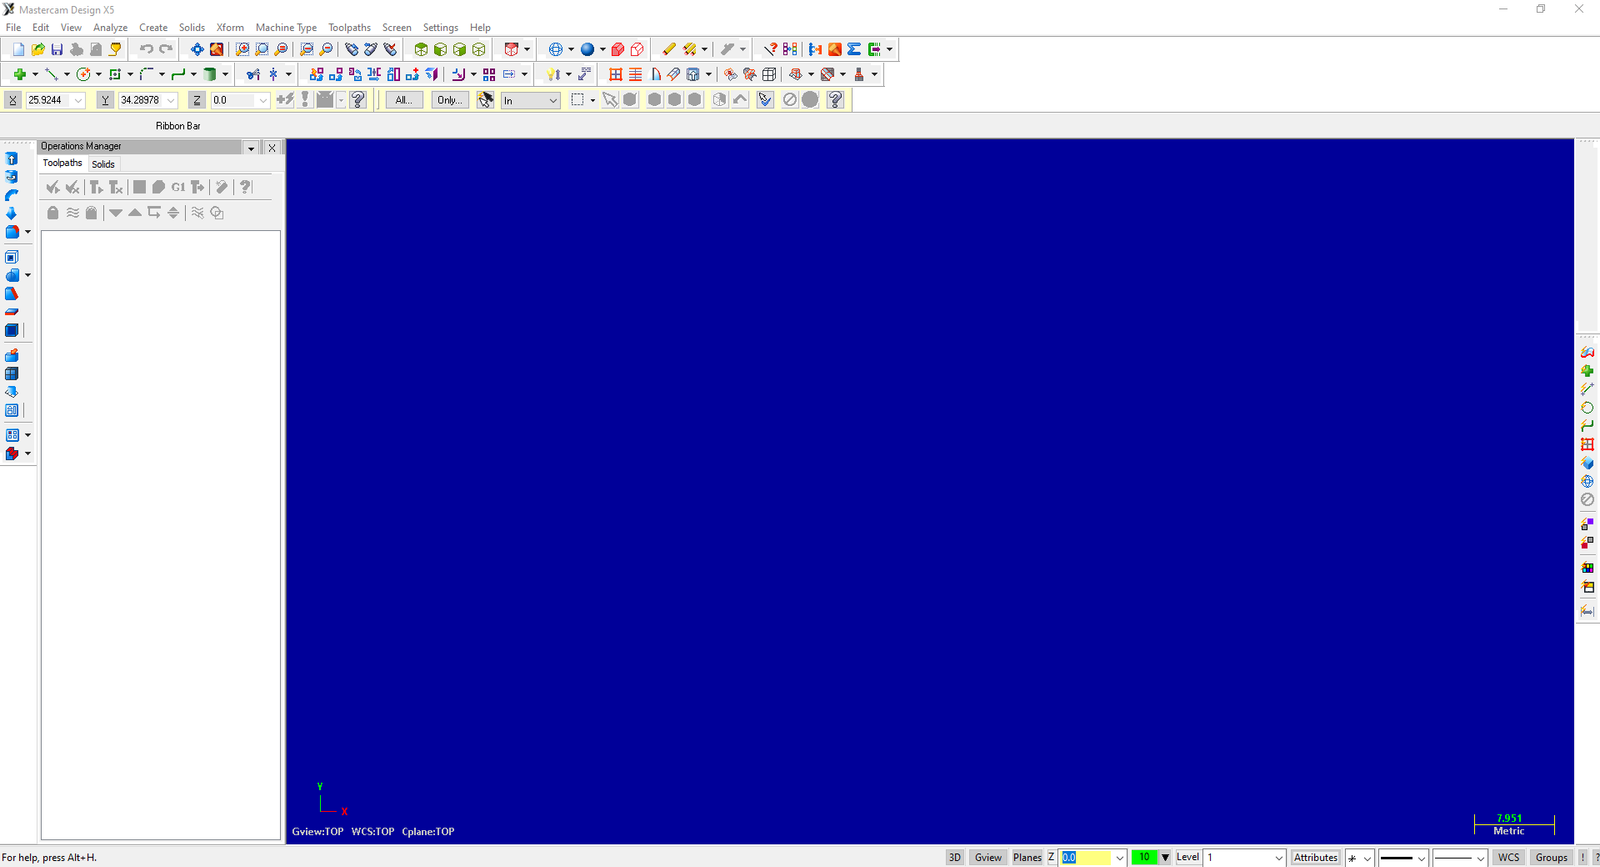Toggle the X coordinate lock button
The image size is (1600, 867).
[x=12, y=100]
